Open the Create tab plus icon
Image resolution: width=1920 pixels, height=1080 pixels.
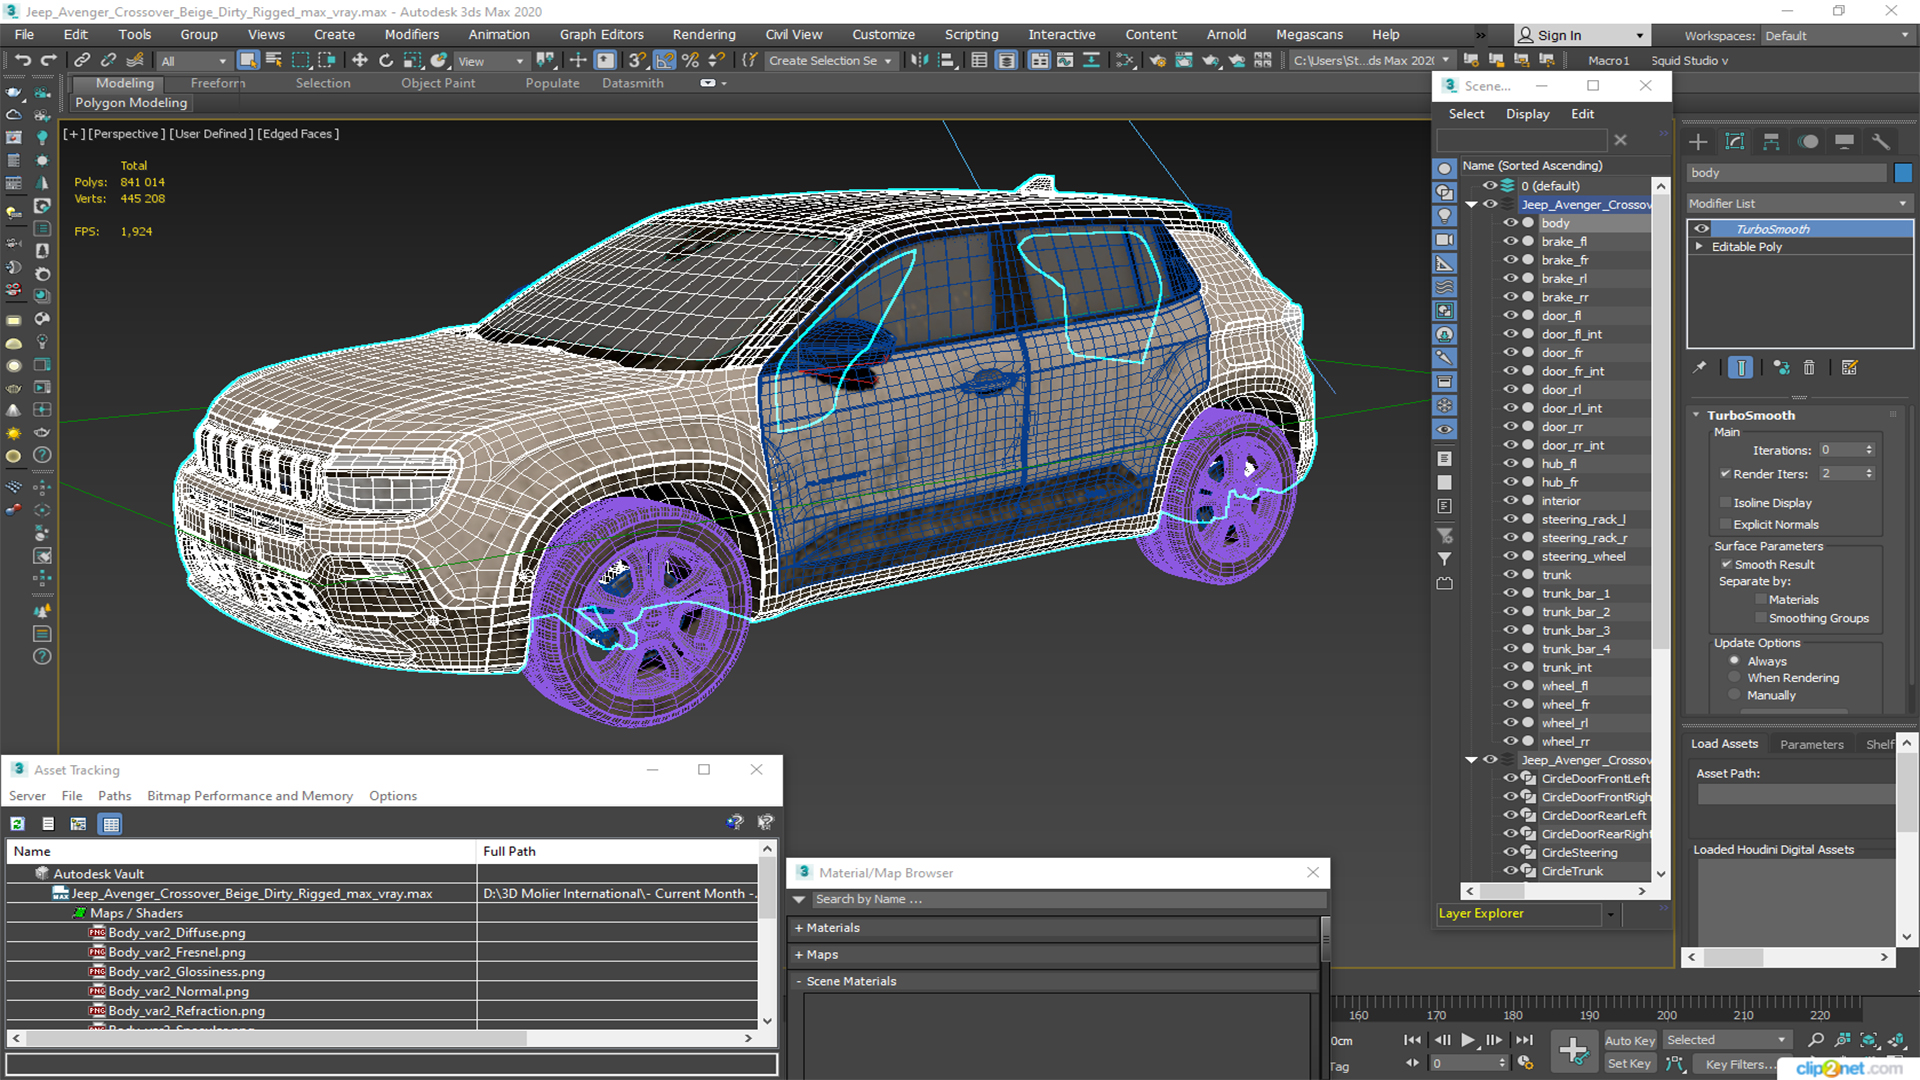pos(1698,142)
